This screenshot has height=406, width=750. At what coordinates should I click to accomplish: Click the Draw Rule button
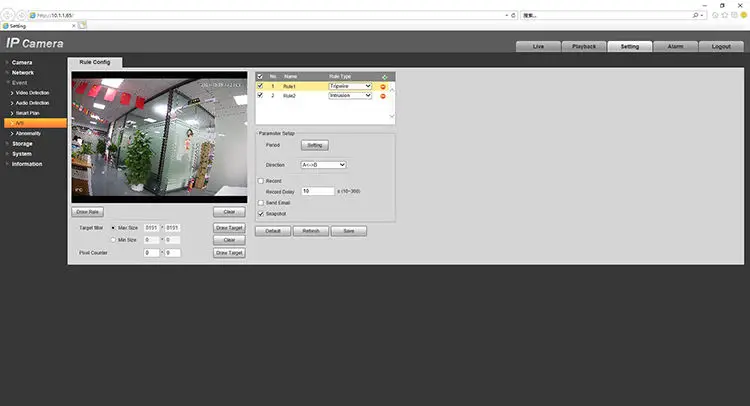pos(88,212)
